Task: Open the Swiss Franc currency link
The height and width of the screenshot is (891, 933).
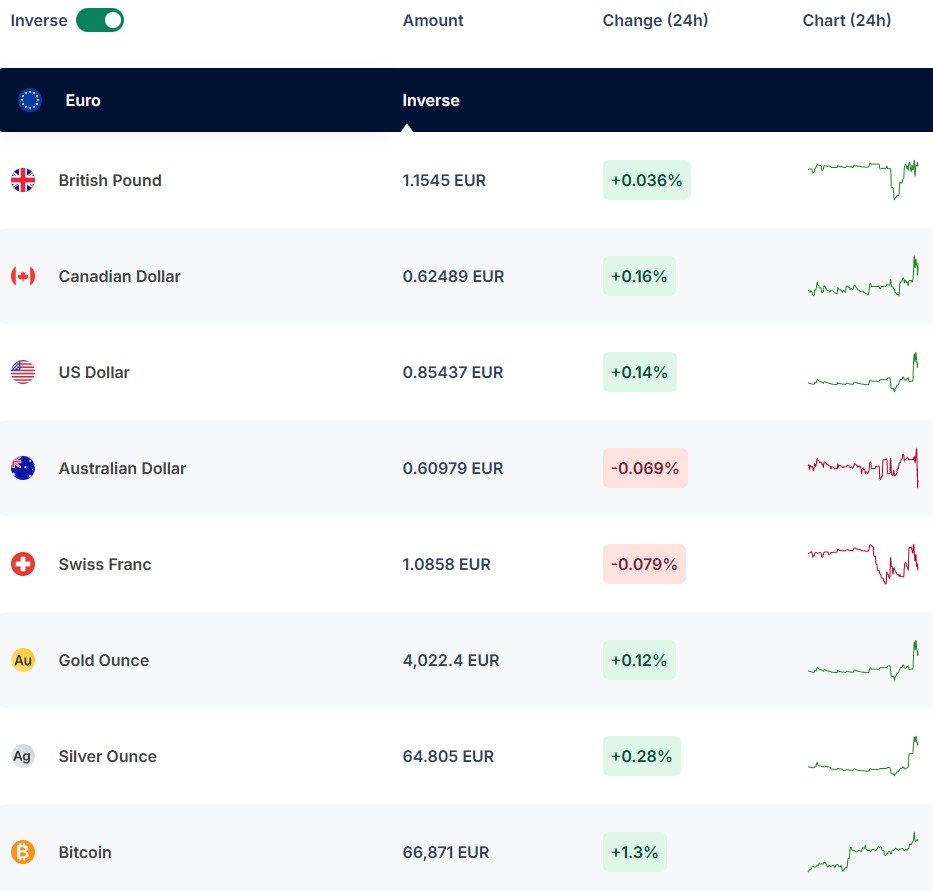Action: (105, 564)
